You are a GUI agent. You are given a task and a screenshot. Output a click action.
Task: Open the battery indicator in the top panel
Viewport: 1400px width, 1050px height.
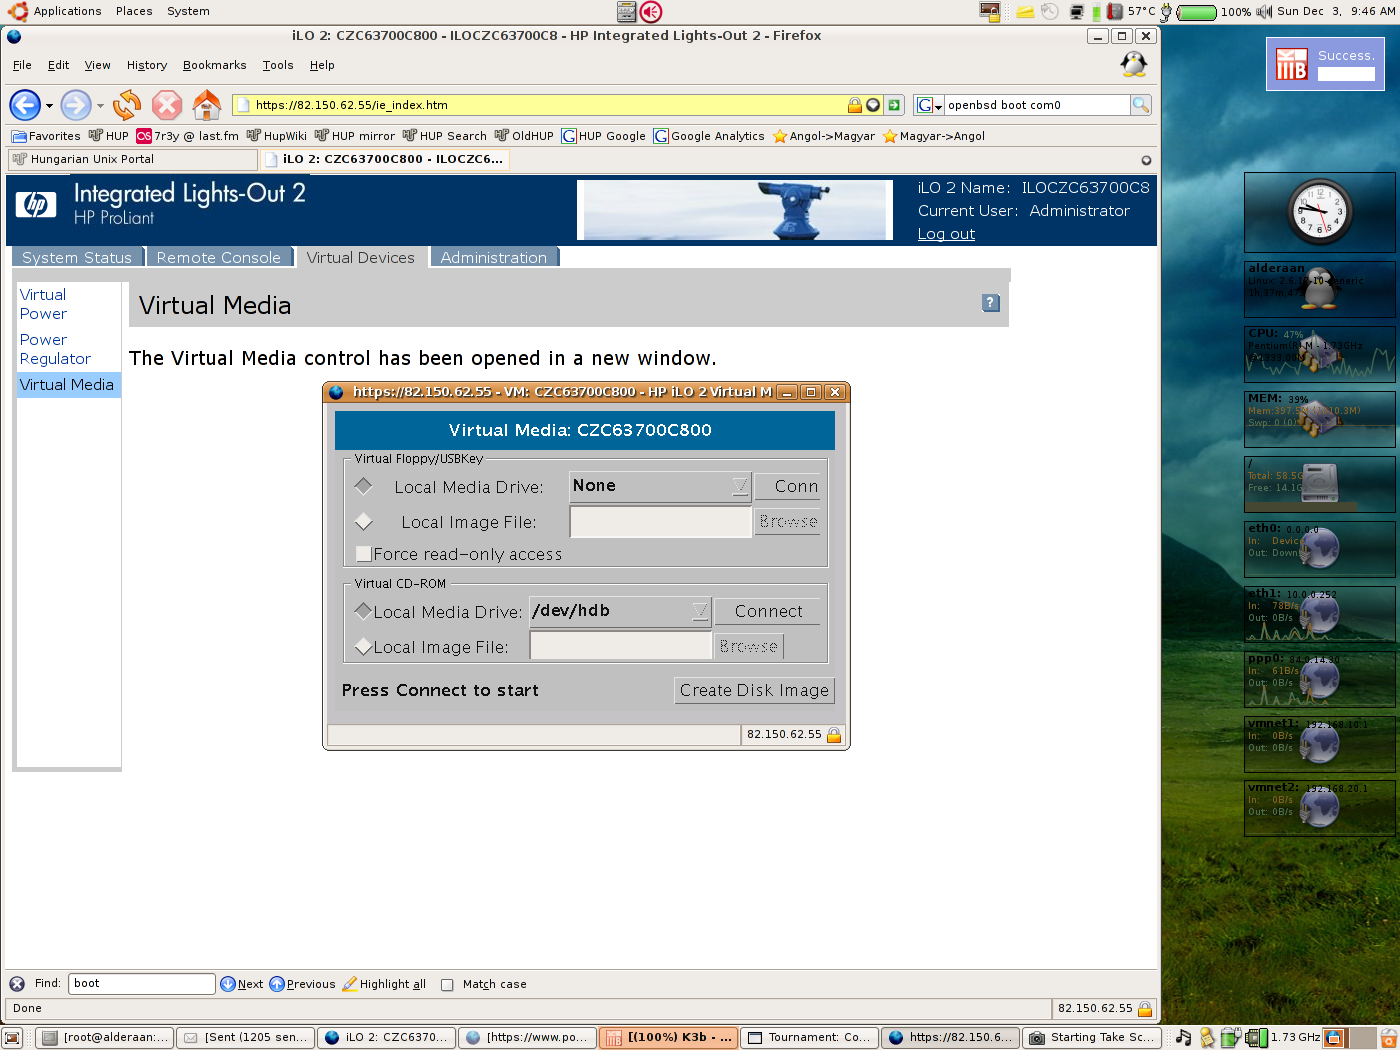click(x=1197, y=12)
